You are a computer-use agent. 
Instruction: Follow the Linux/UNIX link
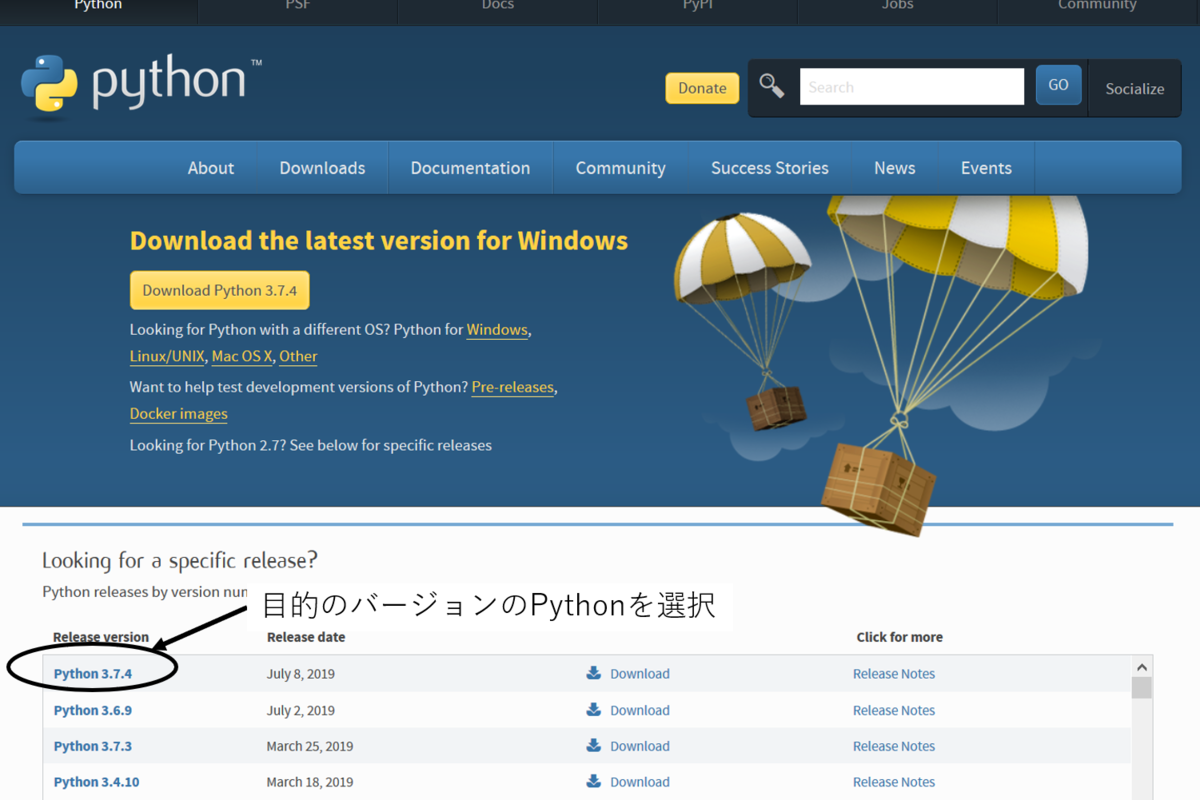[x=167, y=357]
